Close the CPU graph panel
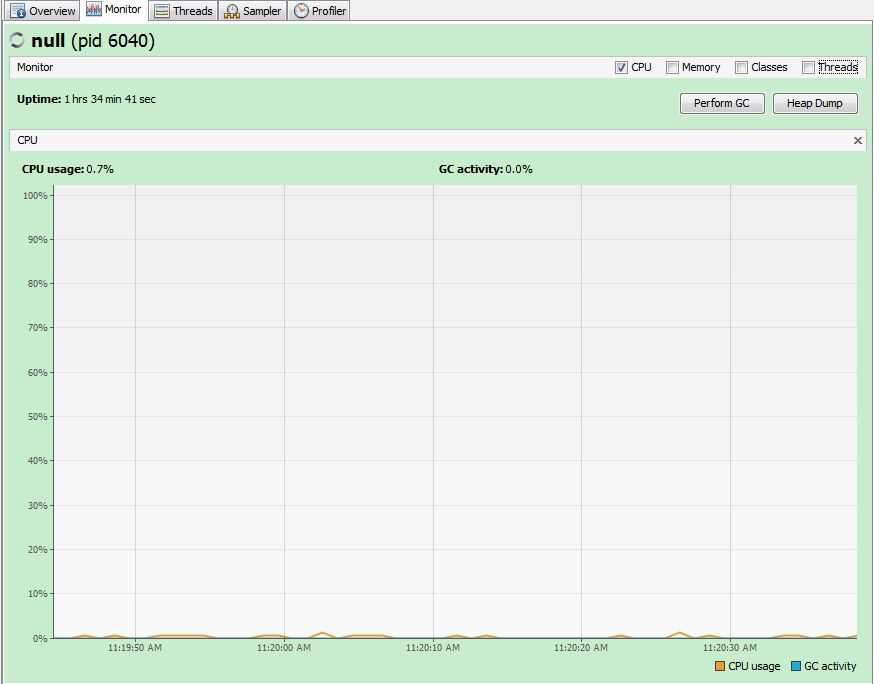 click(858, 140)
